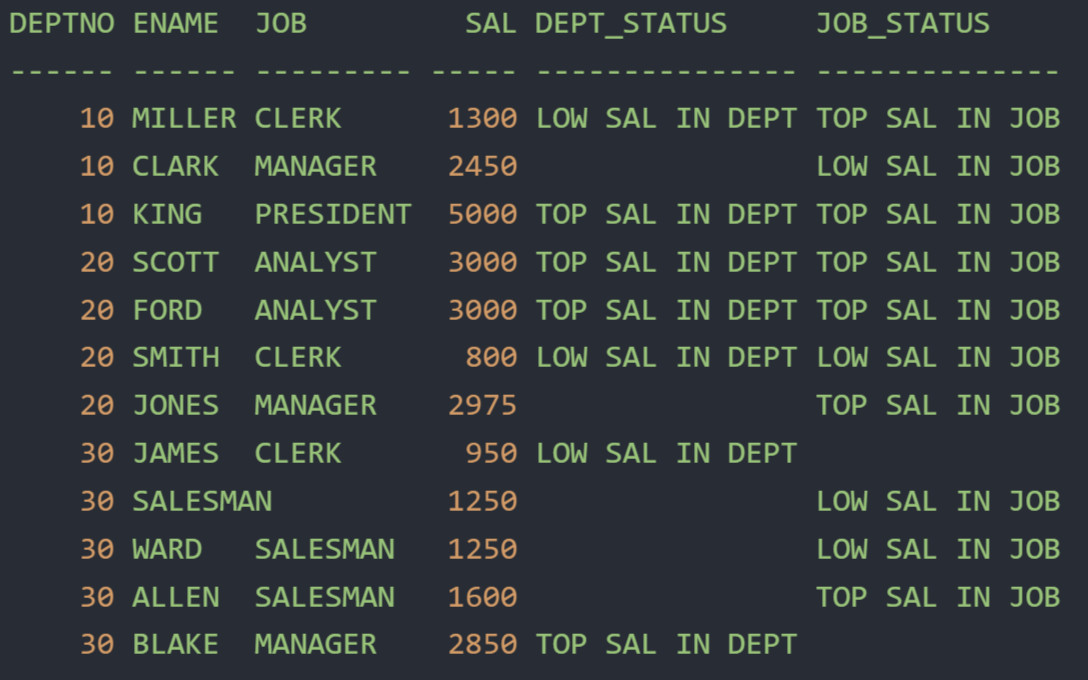Viewport: 1088px width, 680px height.
Task: Click WARD's SALESMAN job value
Action: point(325,550)
